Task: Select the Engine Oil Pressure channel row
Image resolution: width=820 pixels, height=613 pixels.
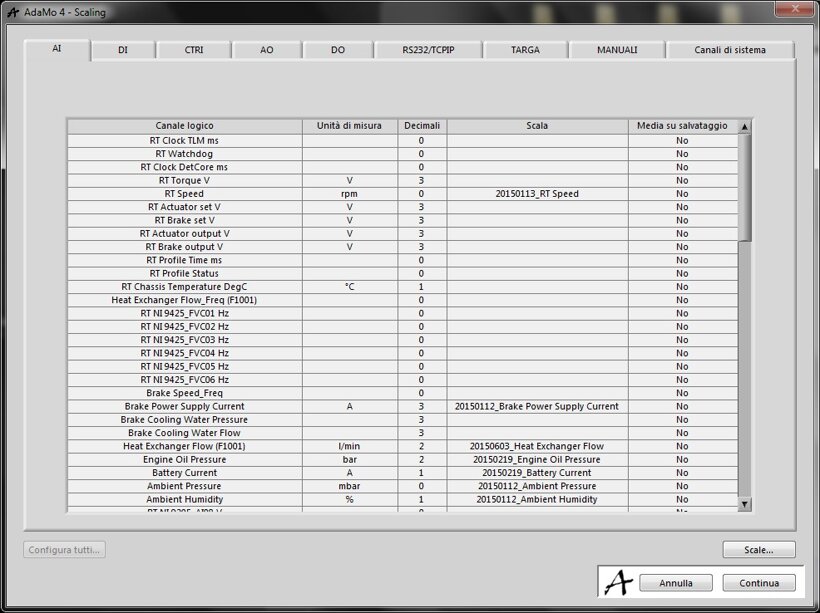Action: [185, 460]
